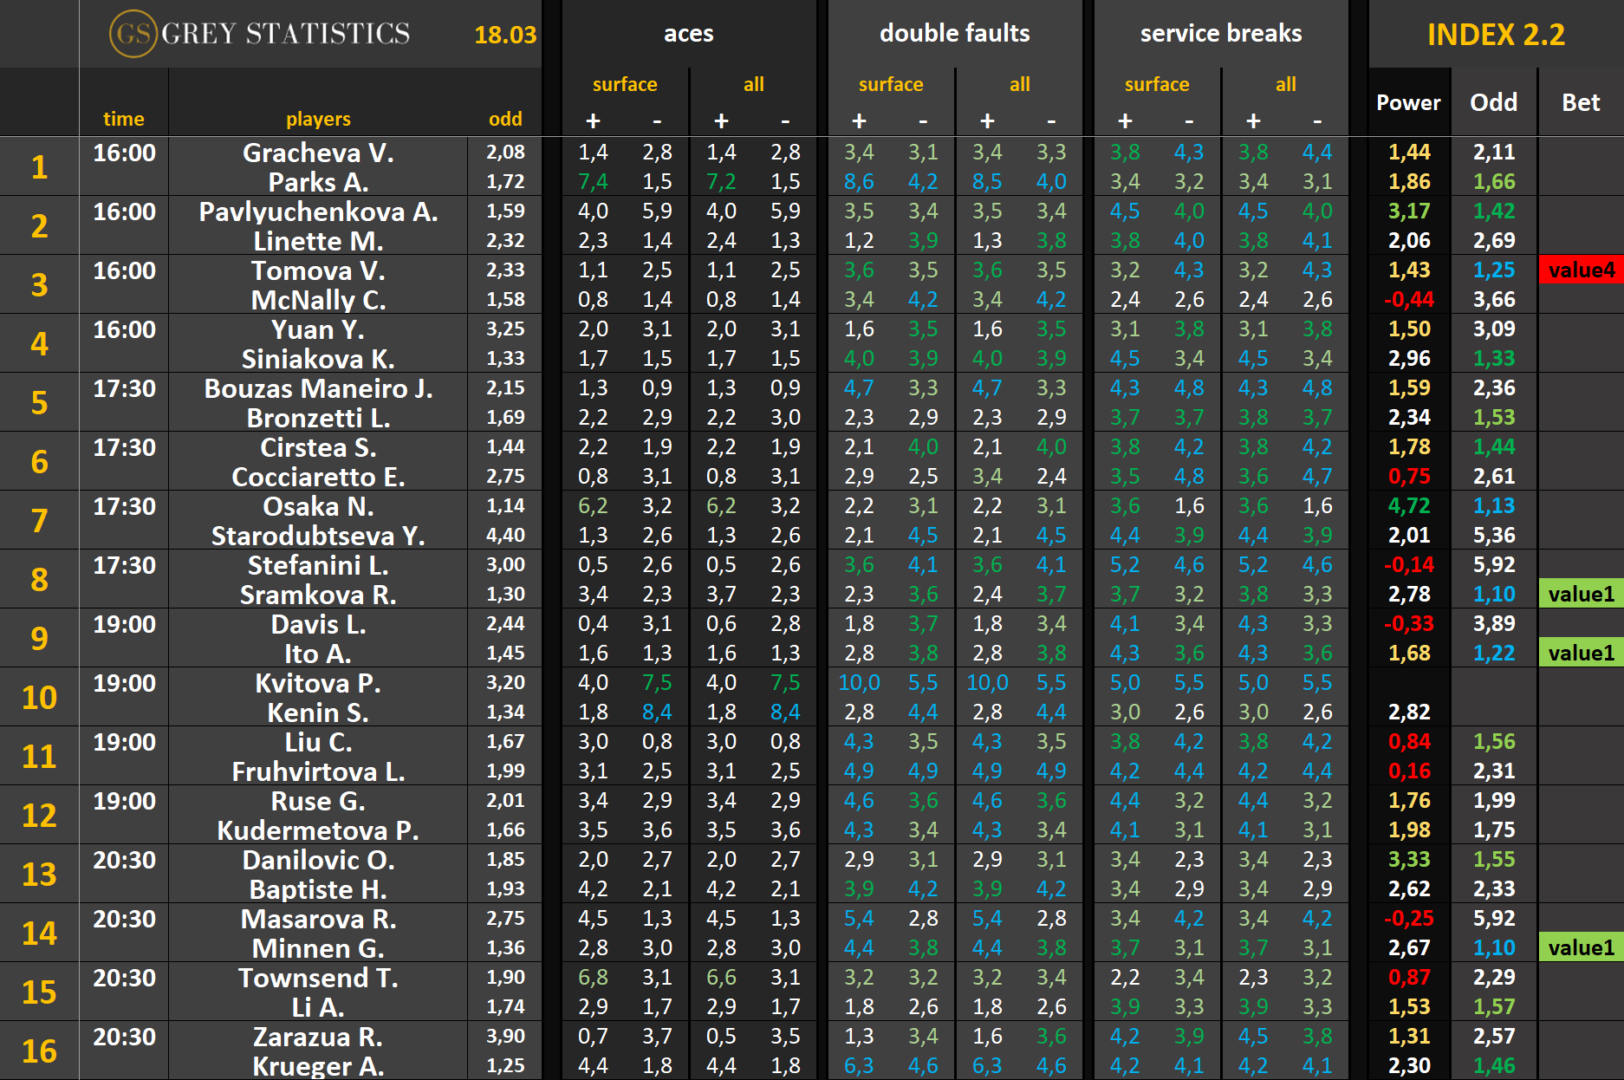Click row number 16
Viewport: 1624px width, 1080px height.
tap(39, 1052)
